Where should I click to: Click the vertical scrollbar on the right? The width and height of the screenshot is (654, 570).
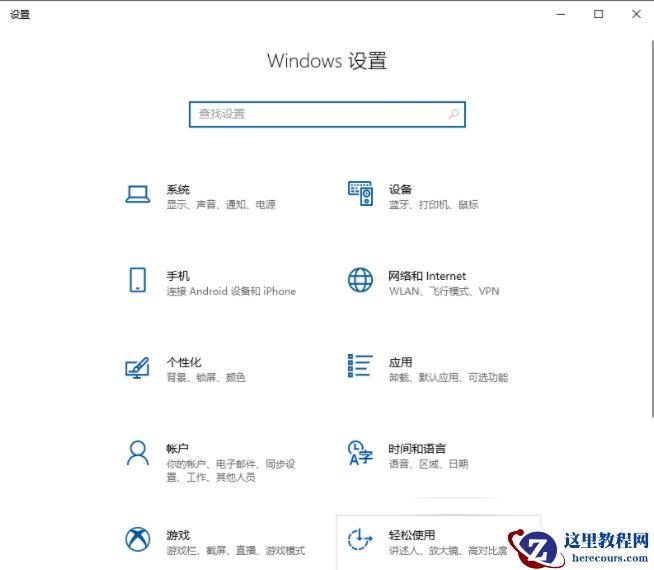coord(652,229)
